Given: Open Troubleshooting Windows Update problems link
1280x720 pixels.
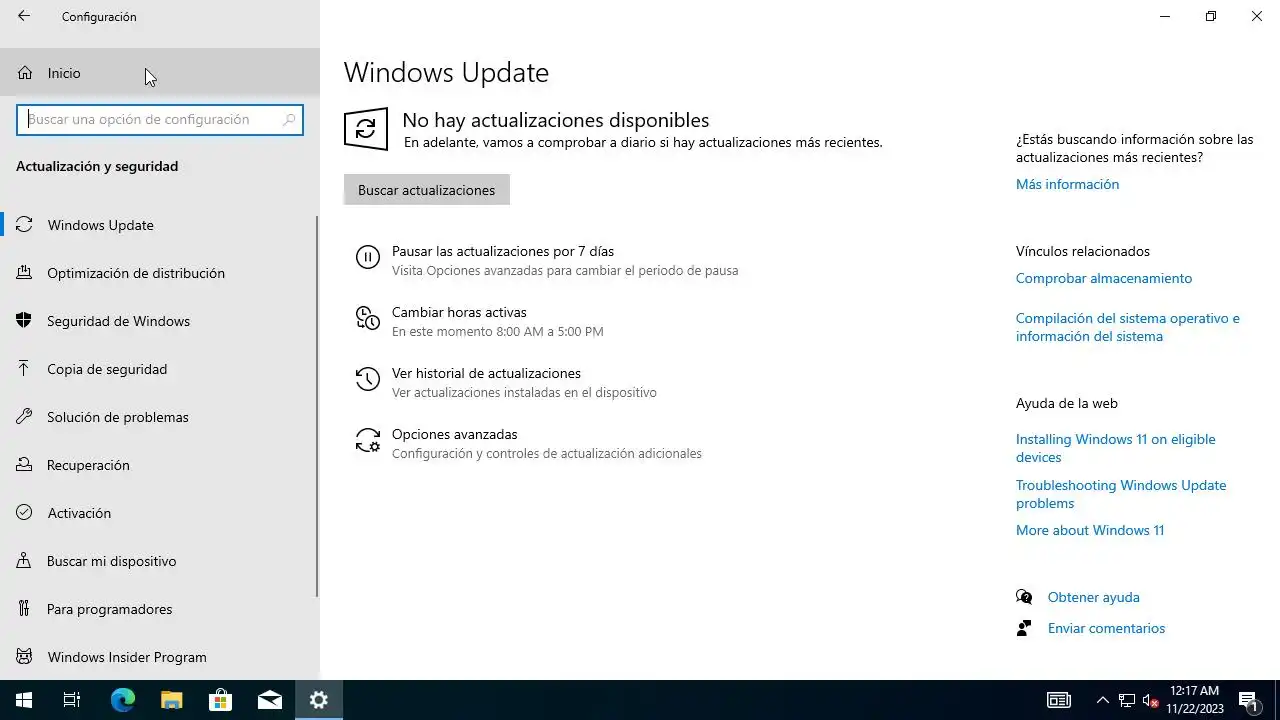Looking at the screenshot, I should coord(1121,494).
